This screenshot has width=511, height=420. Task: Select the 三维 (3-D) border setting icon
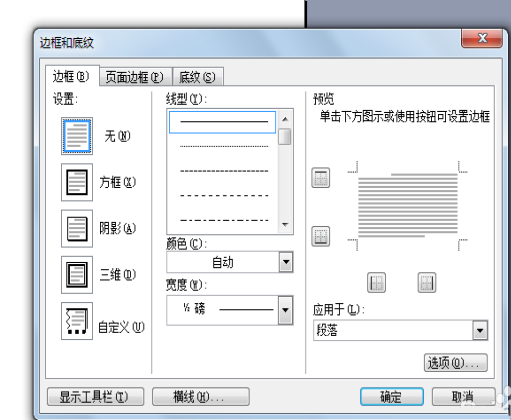(x=77, y=275)
